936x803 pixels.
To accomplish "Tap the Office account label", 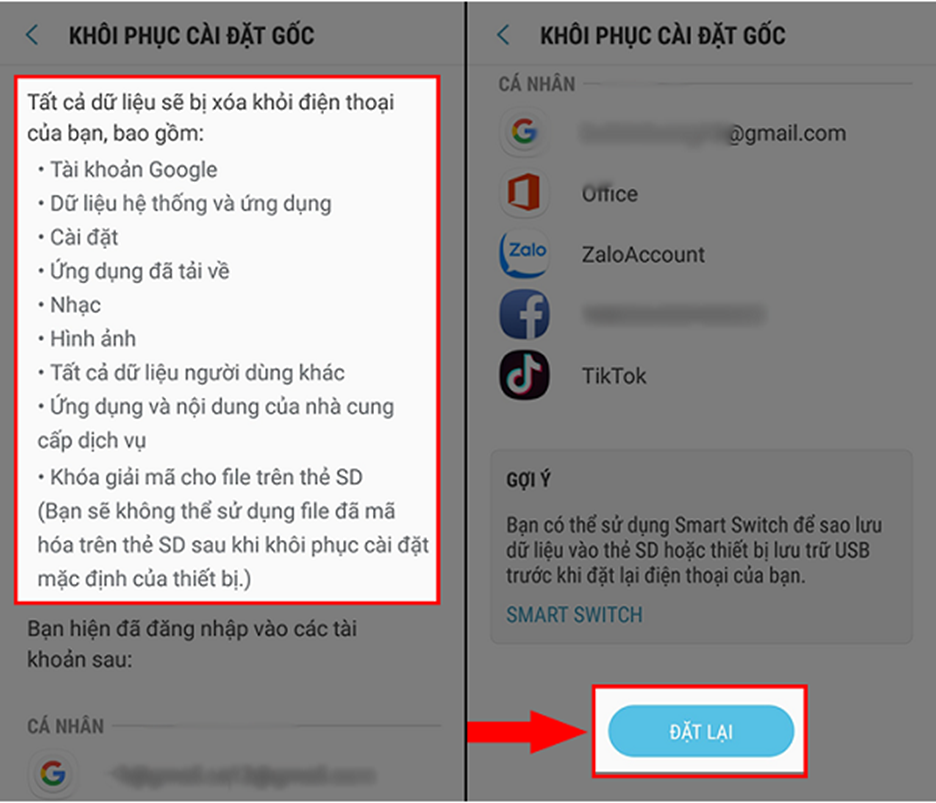I will 609,194.
